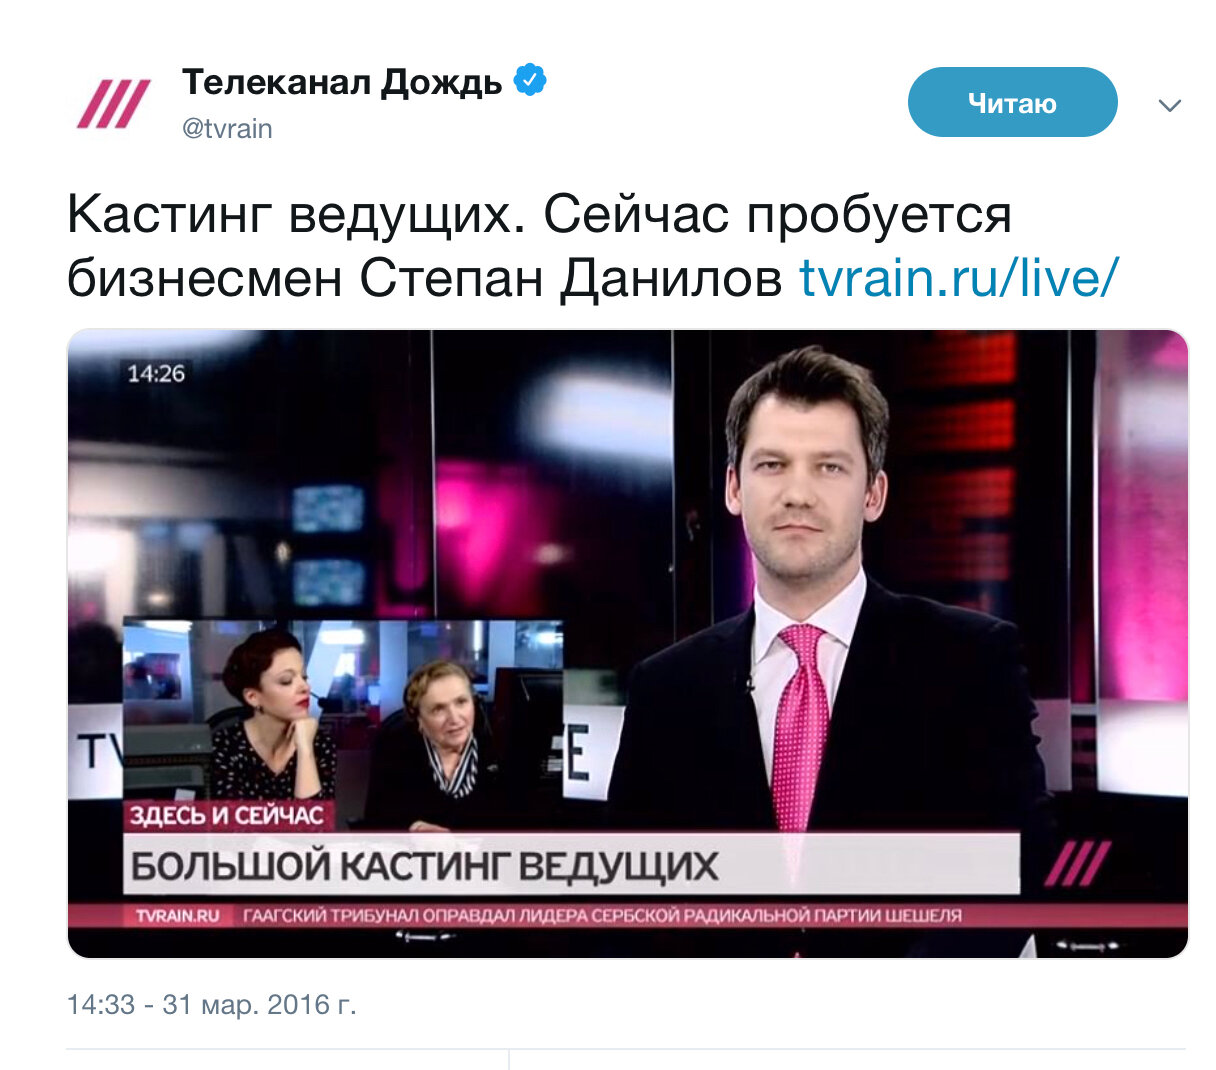Open the tweet's embedded broadcast image
Image resolution: width=1216 pixels, height=1070 pixels.
[627, 643]
